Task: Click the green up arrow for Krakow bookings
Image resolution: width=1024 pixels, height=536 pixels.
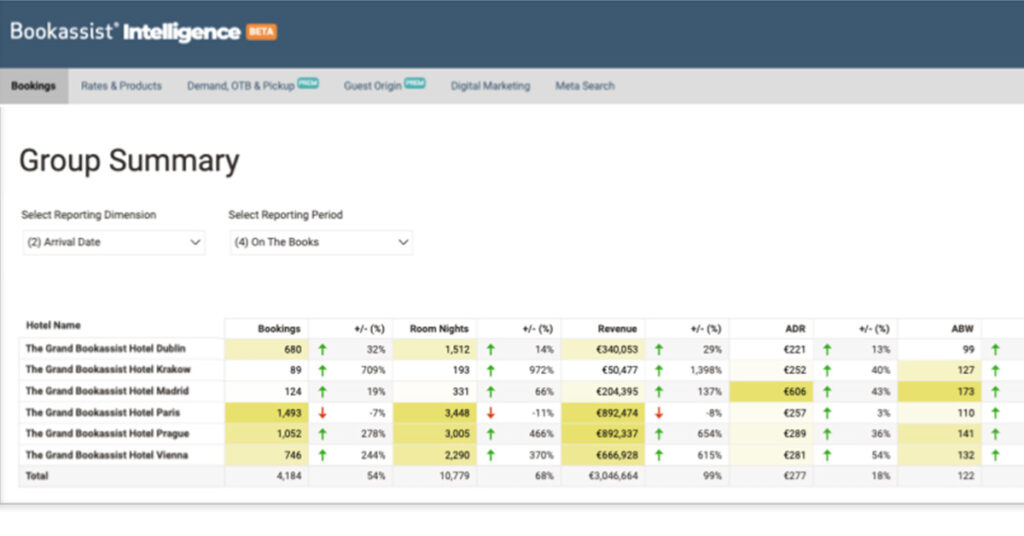Action: click(x=322, y=370)
